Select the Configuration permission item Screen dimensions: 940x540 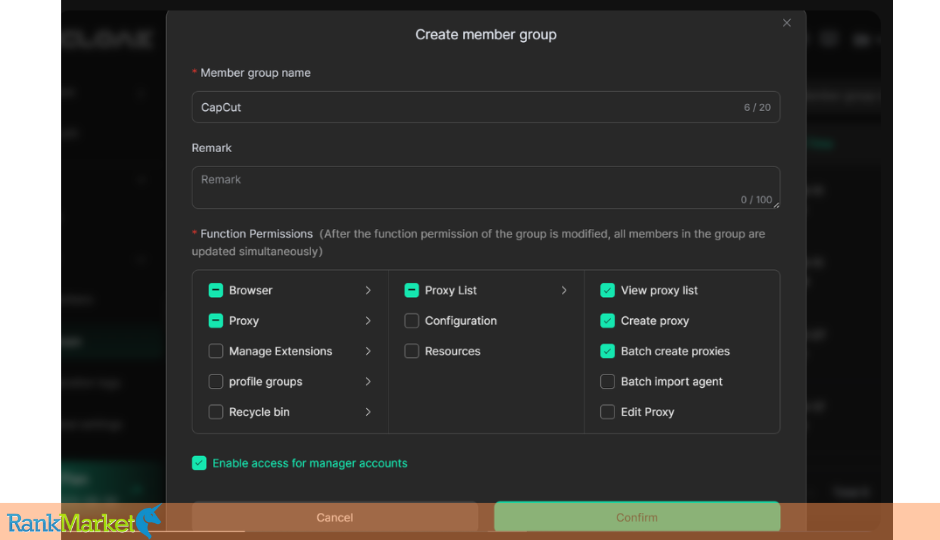coord(411,321)
